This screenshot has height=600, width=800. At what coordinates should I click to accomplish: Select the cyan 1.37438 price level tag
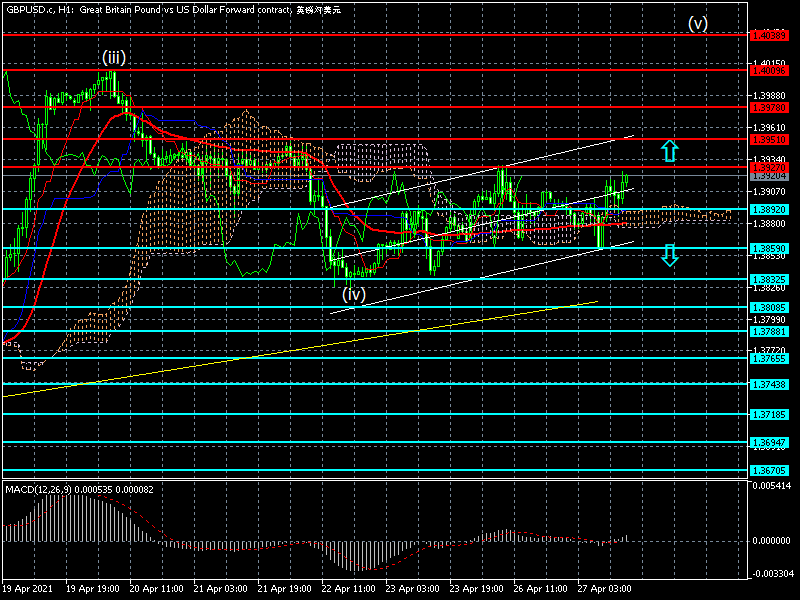pos(769,384)
